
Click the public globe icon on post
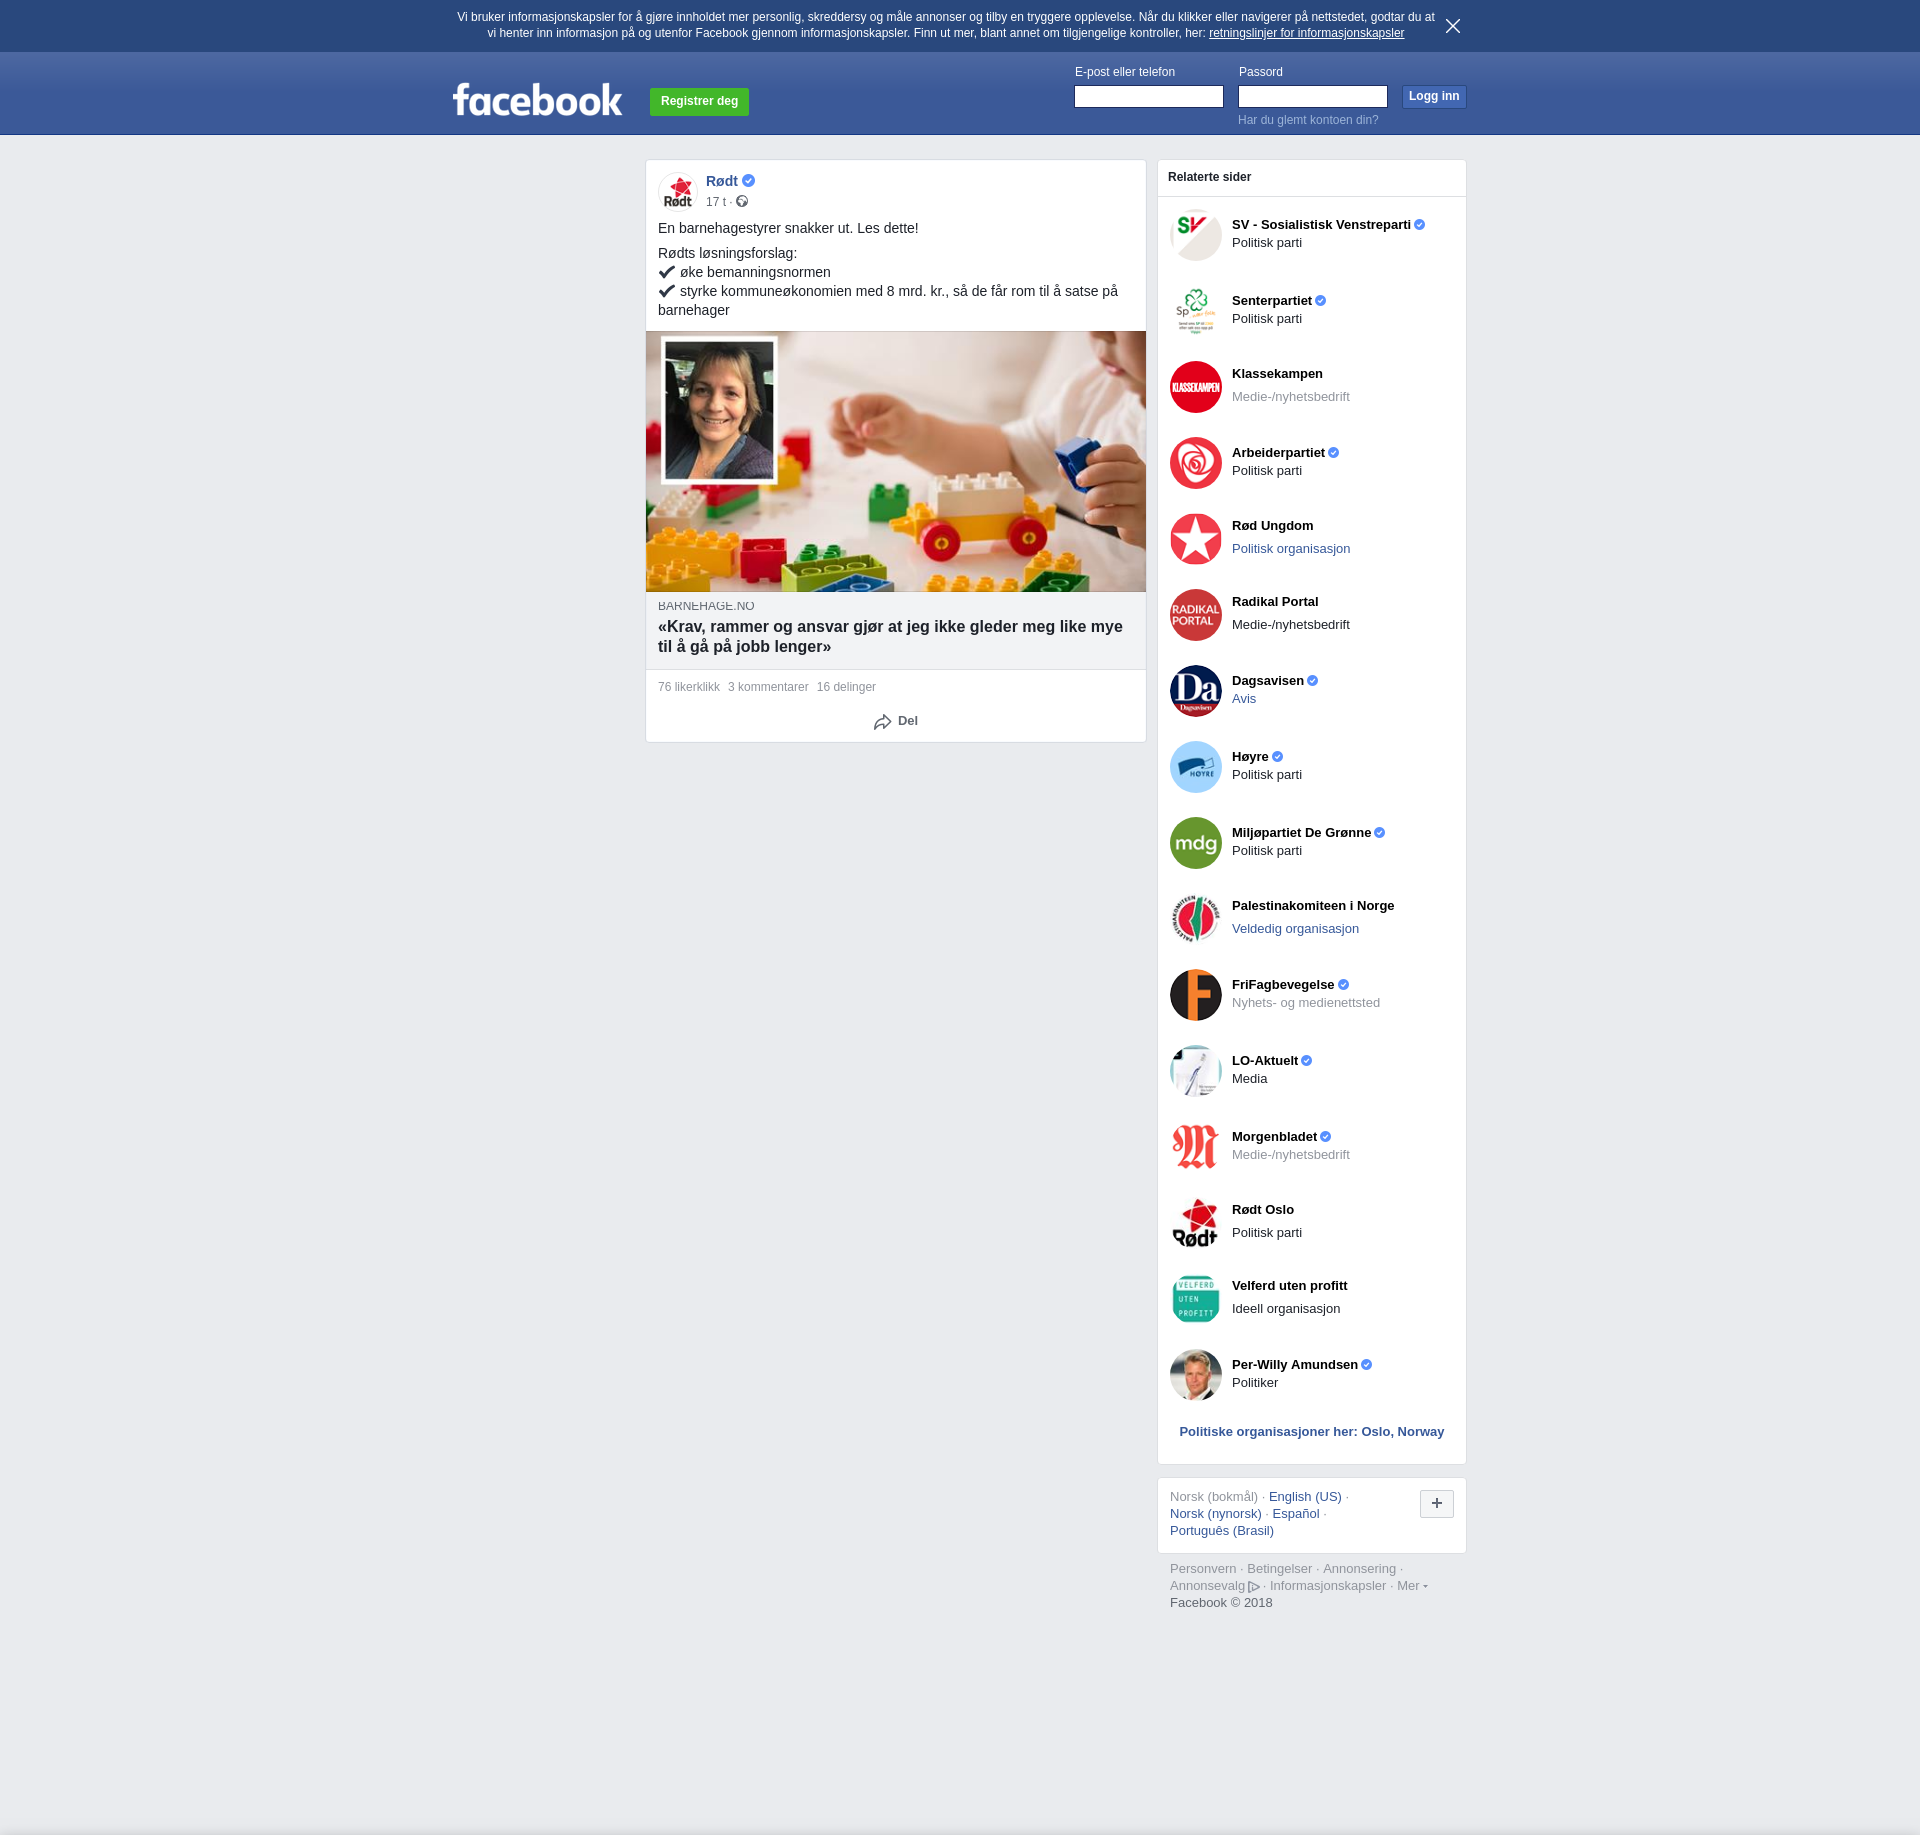pos(742,202)
